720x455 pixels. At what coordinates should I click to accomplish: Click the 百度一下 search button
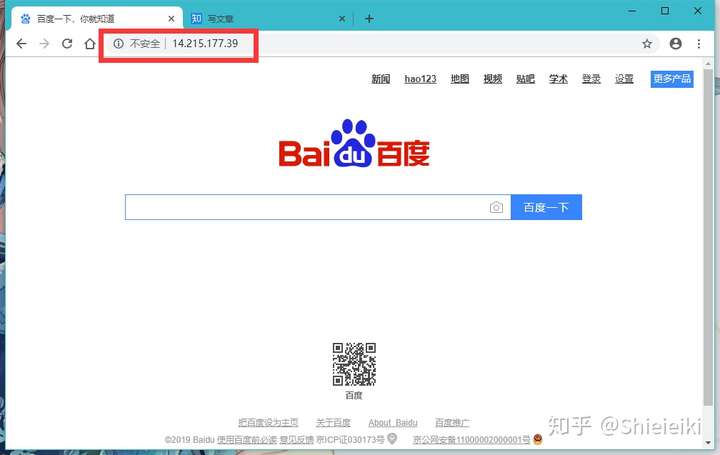[x=546, y=208]
